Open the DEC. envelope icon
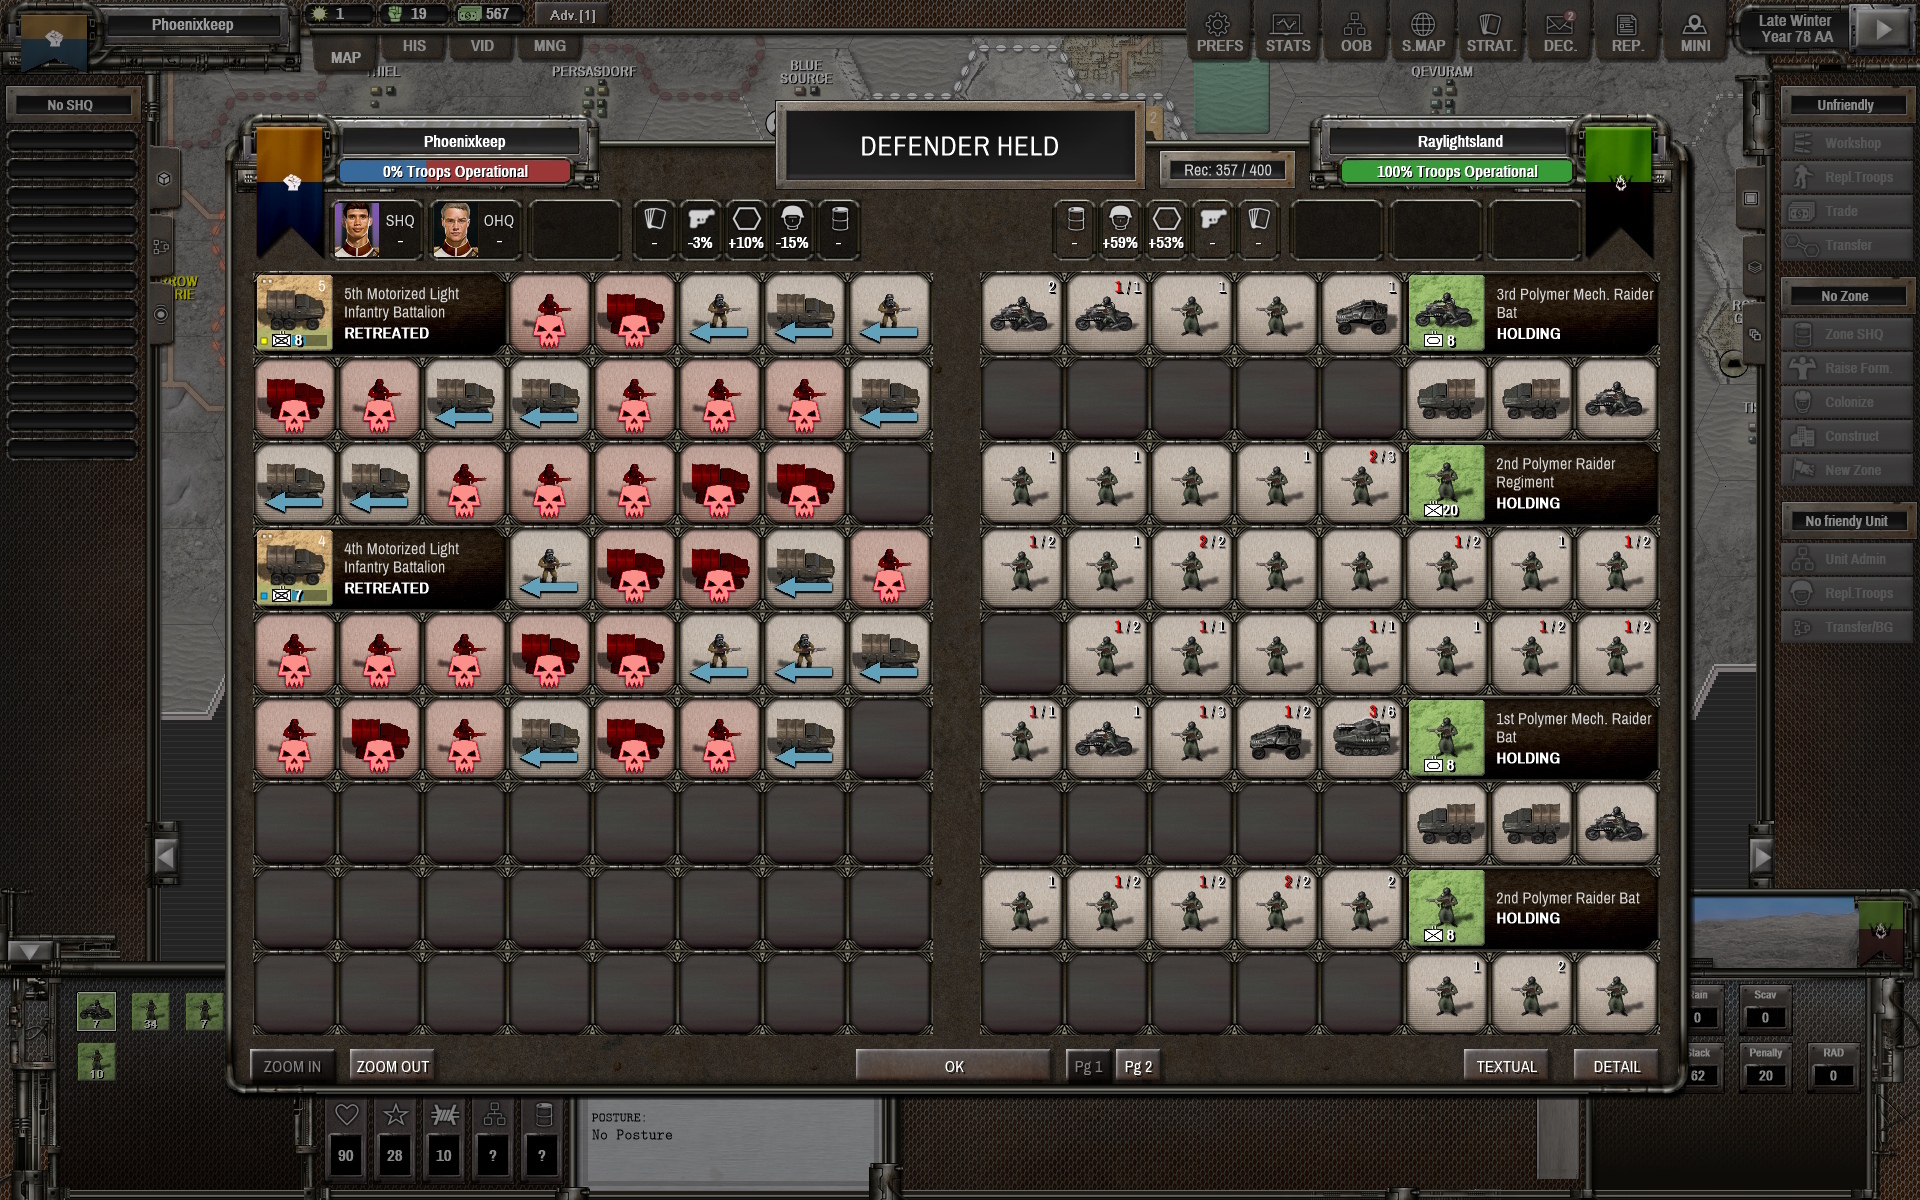Screen dimensions: 1920x1200 pyautogui.click(x=1559, y=33)
